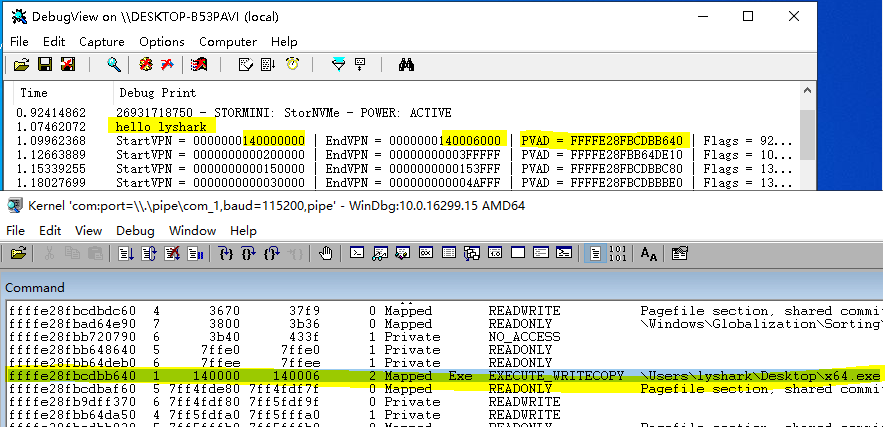This screenshot has width=885, height=427.
Task: Open Font settings with AA icon
Action: (649, 253)
